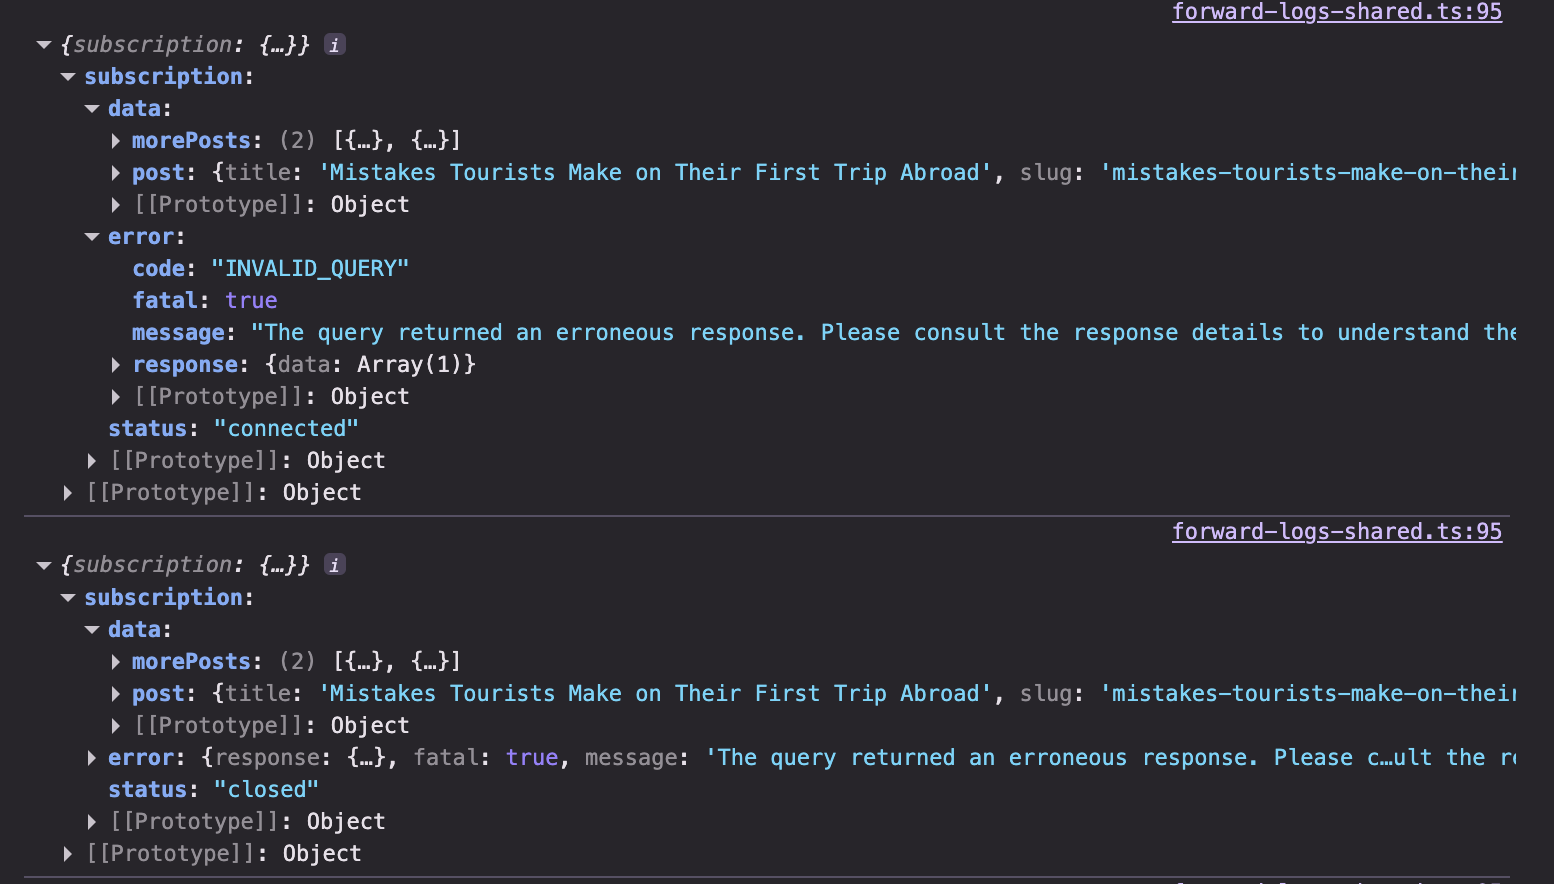Image resolution: width=1554 pixels, height=884 pixels.
Task: Open the forward-logs-shared.ts:95 link above the second log
Action: [1336, 532]
